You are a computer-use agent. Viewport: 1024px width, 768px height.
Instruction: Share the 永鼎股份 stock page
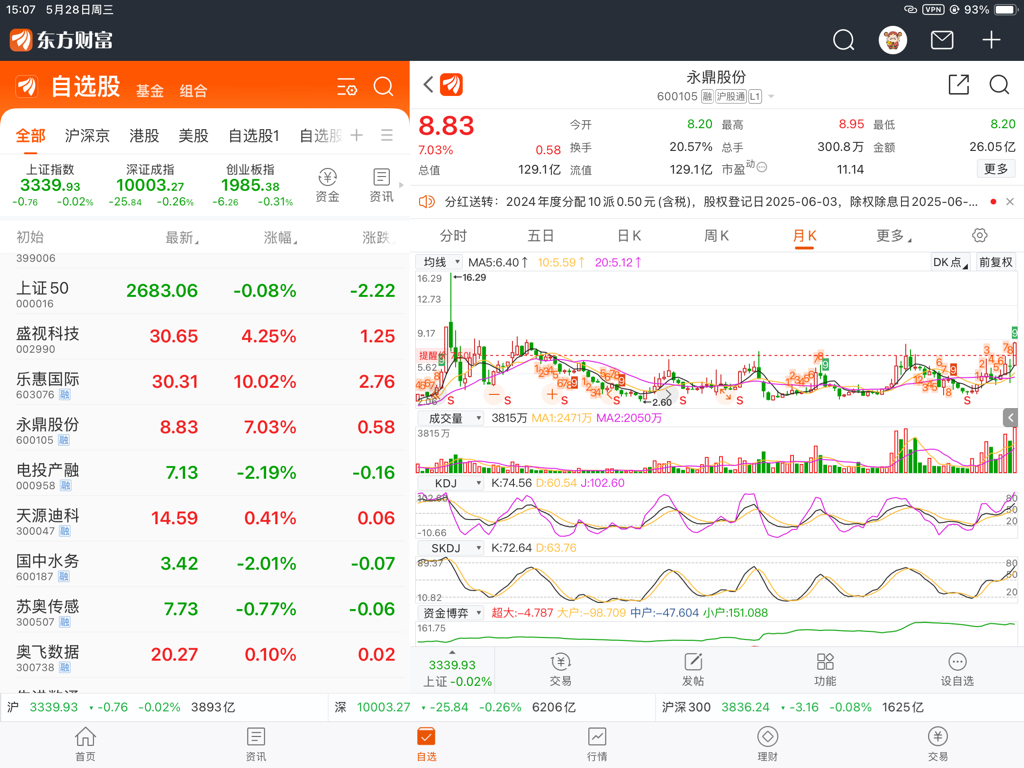click(959, 84)
